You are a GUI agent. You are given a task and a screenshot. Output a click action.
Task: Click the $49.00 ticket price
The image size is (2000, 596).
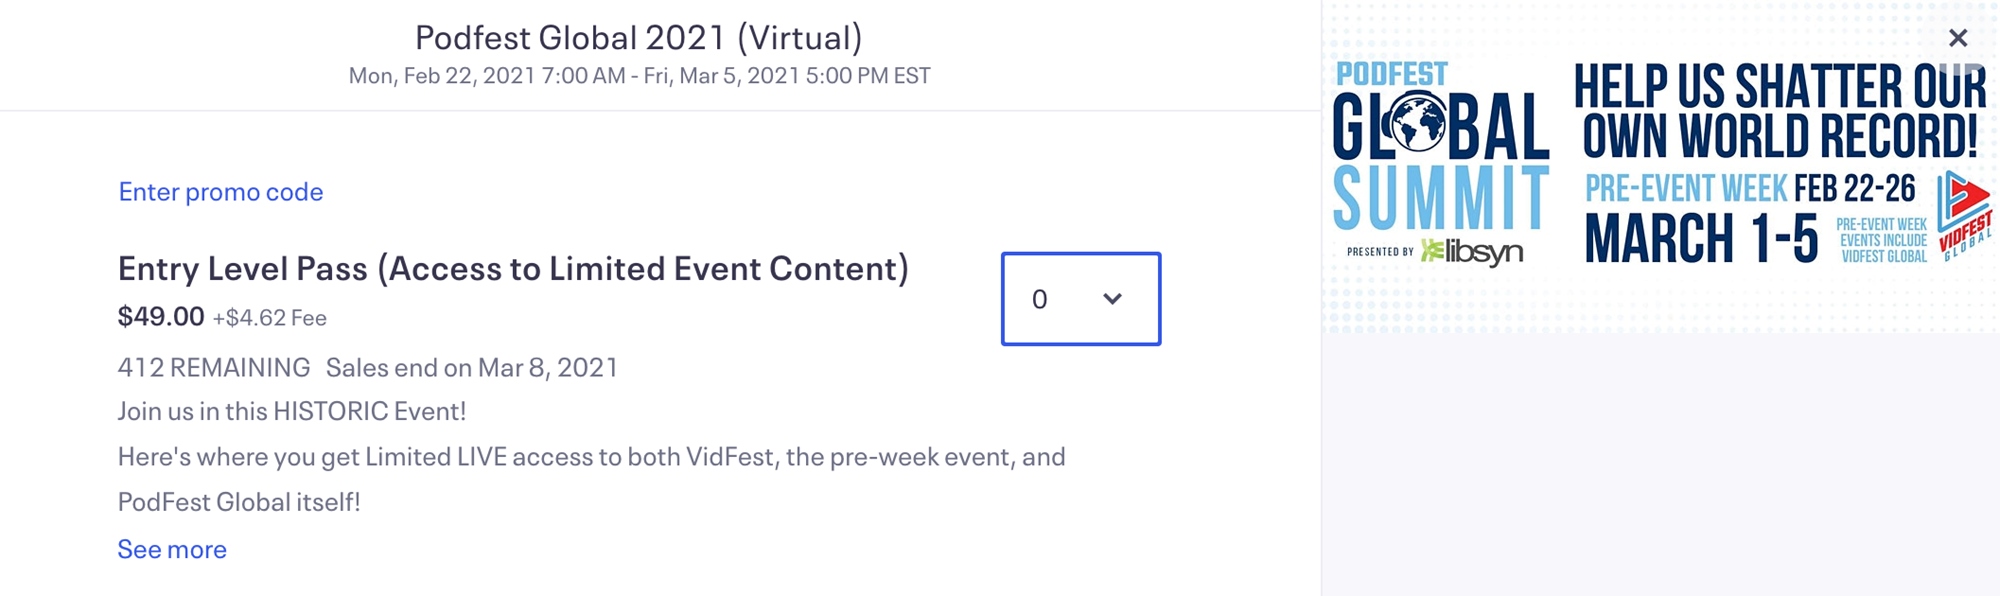pos(161,317)
